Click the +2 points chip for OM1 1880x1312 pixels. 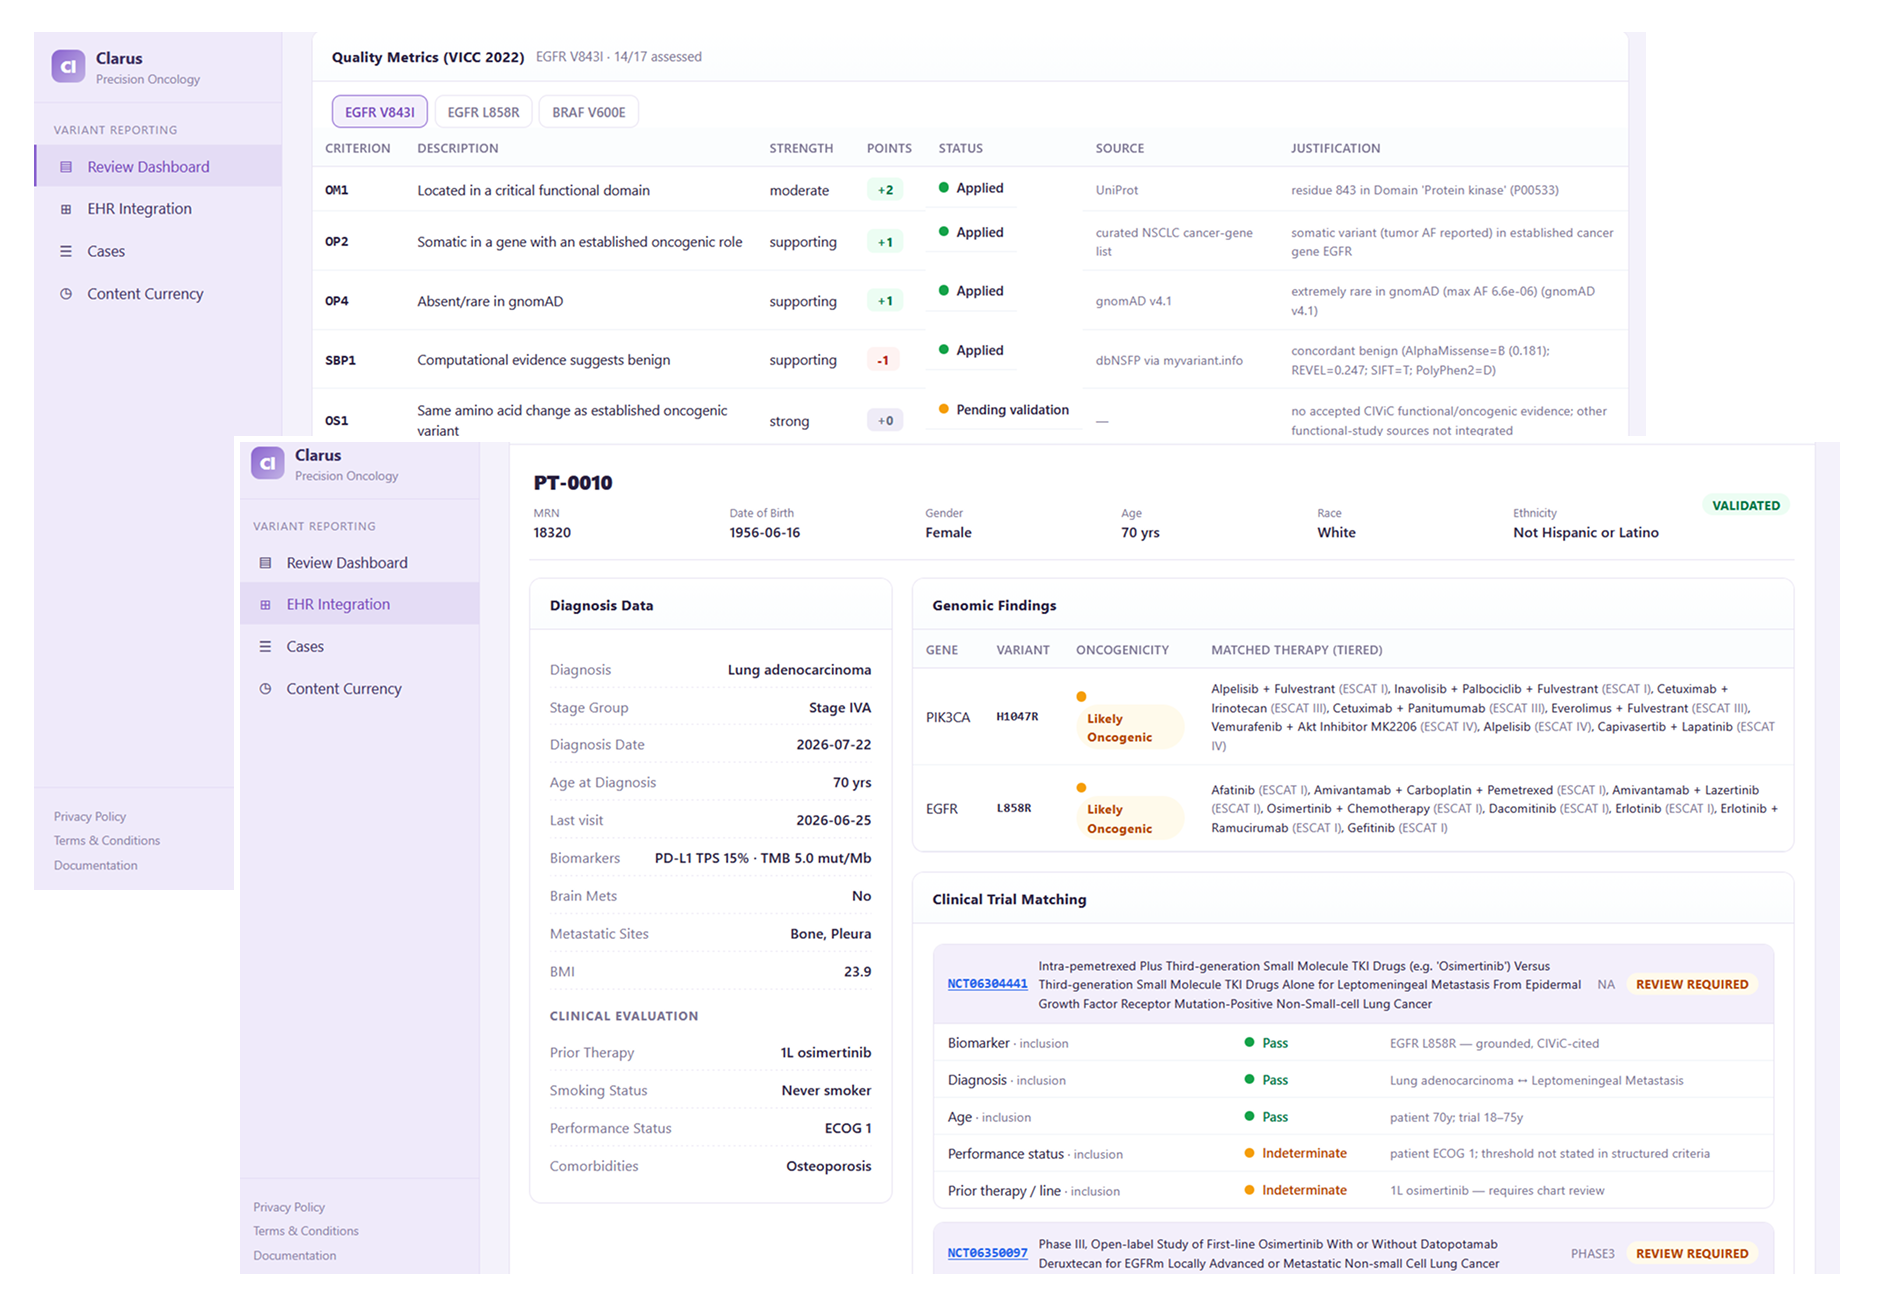[x=885, y=190]
